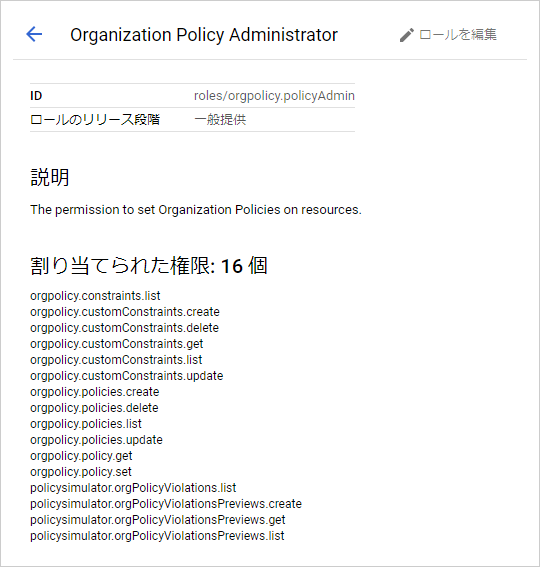Viewport: 540px width, 567px height.
Task: Select permission orgpolicy.policies.create
Action: 95,392
